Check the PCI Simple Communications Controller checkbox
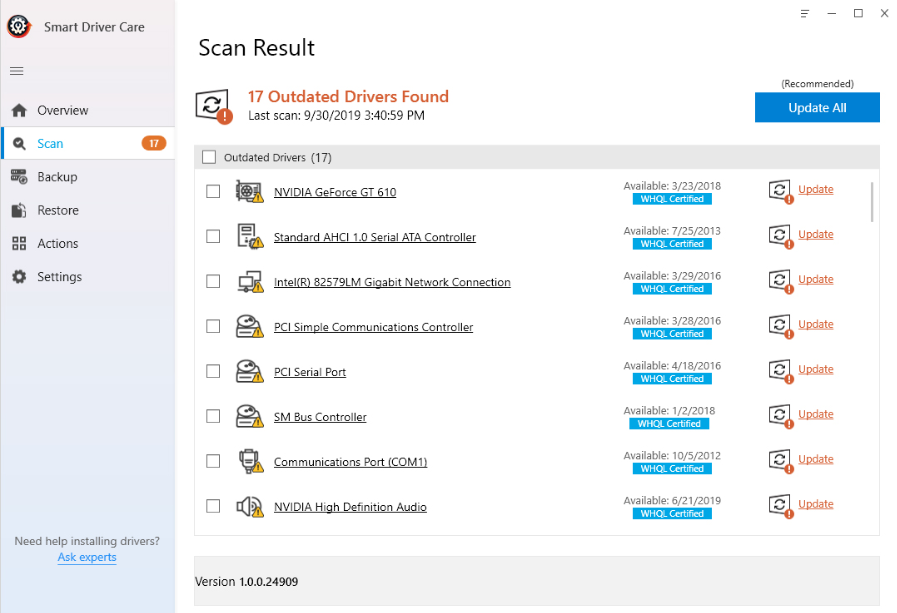This screenshot has height=613, width=897. point(213,327)
